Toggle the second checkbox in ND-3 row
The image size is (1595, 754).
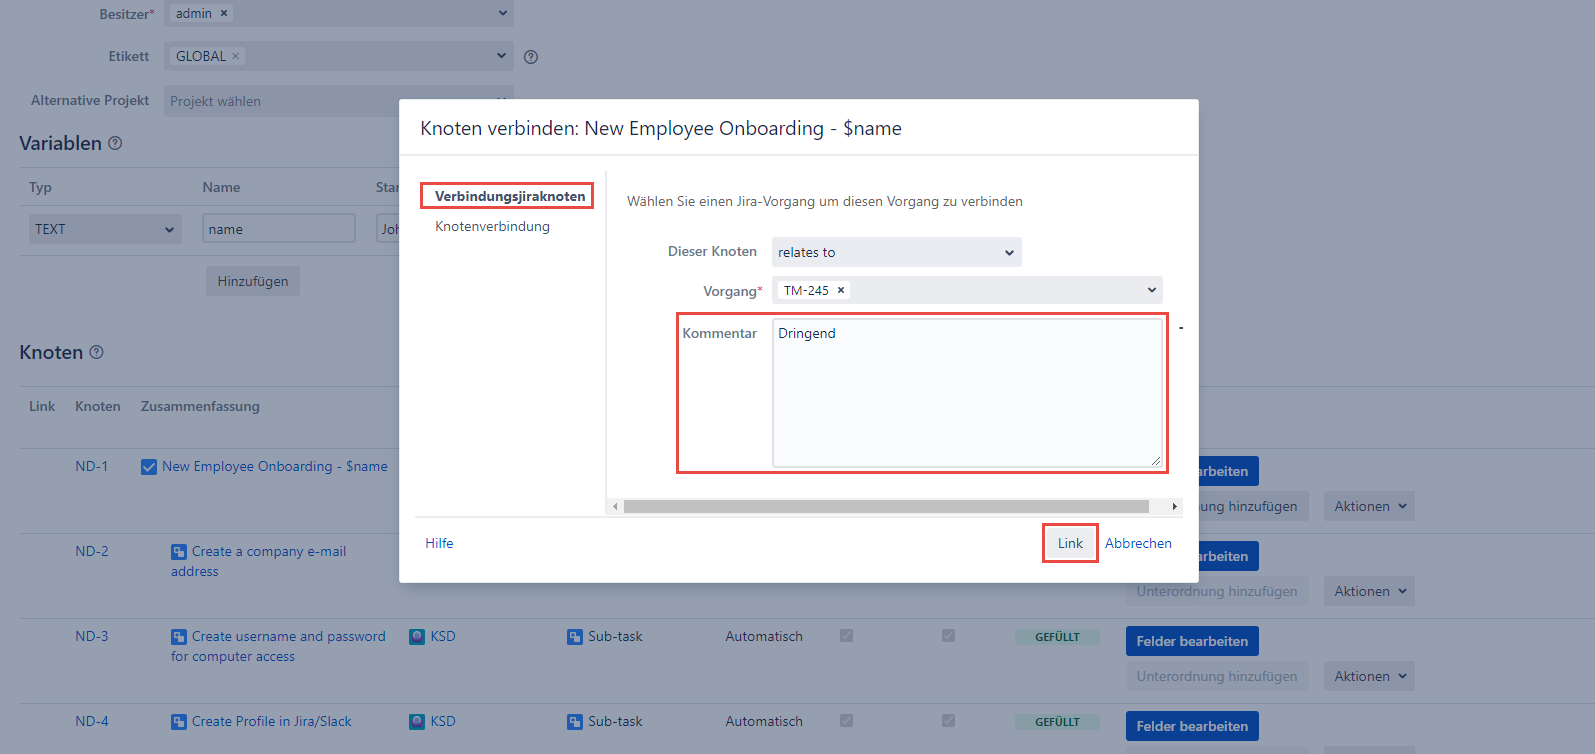point(948,636)
